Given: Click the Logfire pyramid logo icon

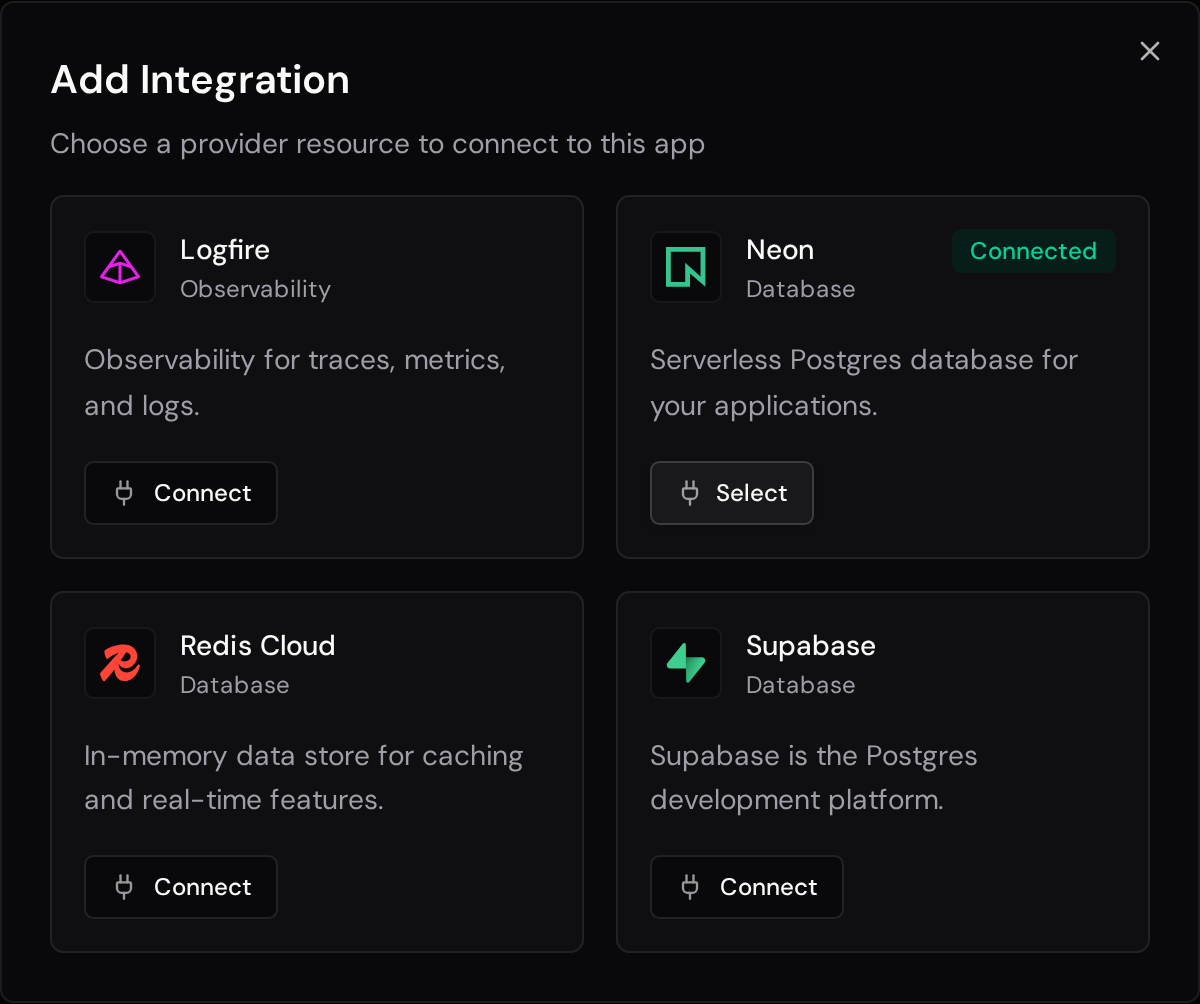Looking at the screenshot, I should (x=120, y=267).
